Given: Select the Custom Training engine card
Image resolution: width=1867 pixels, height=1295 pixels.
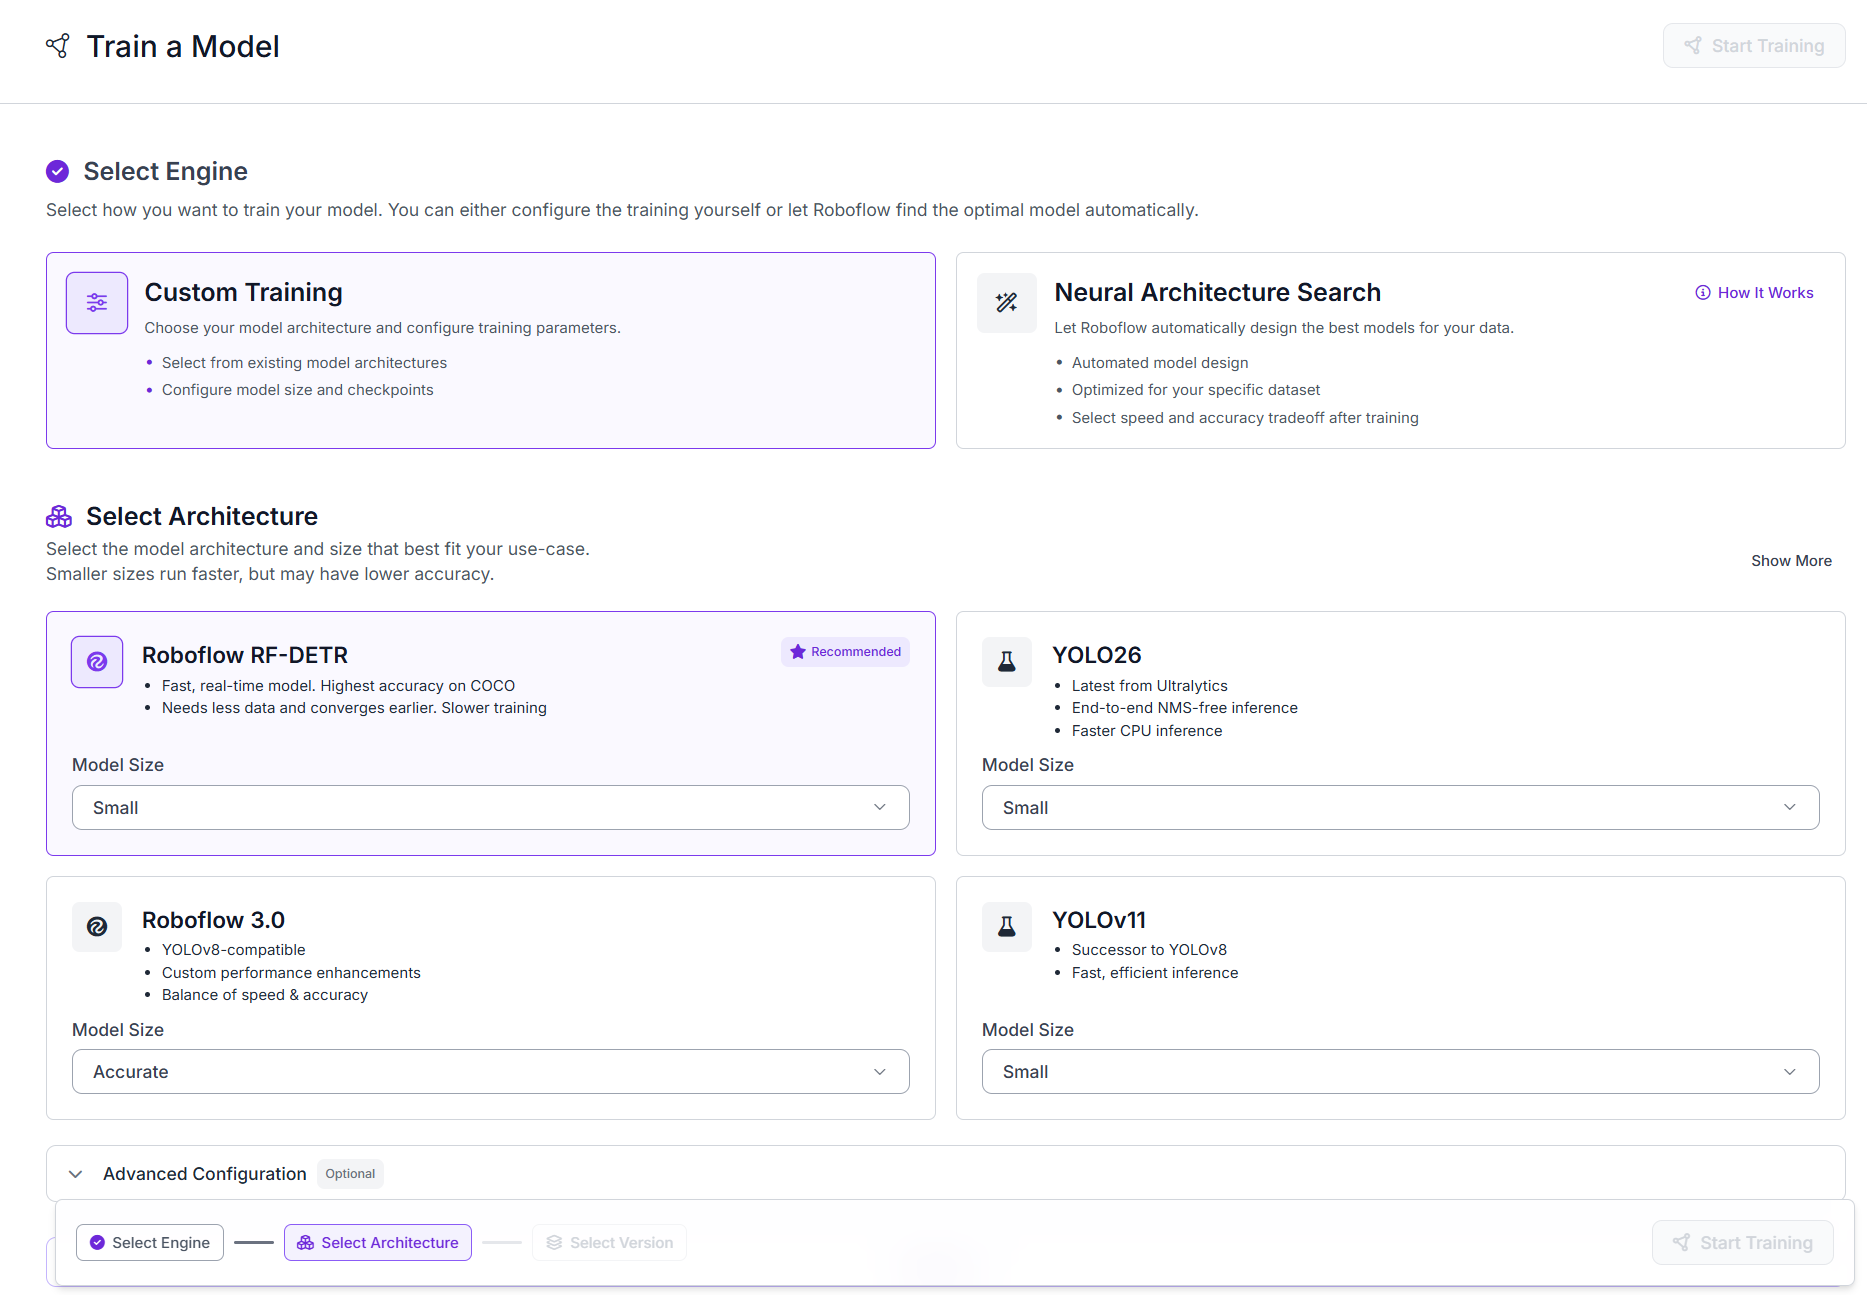Looking at the screenshot, I should [x=491, y=351].
